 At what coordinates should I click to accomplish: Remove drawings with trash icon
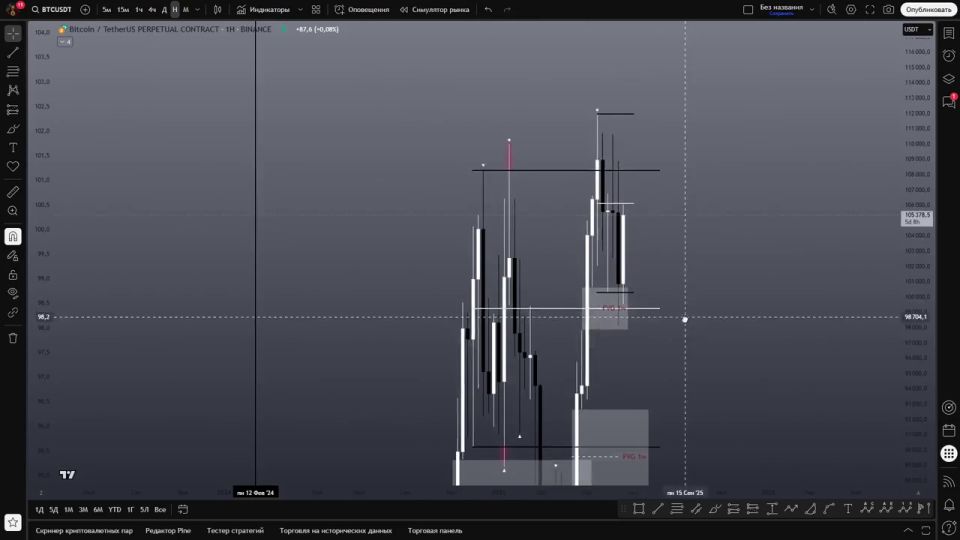click(13, 338)
